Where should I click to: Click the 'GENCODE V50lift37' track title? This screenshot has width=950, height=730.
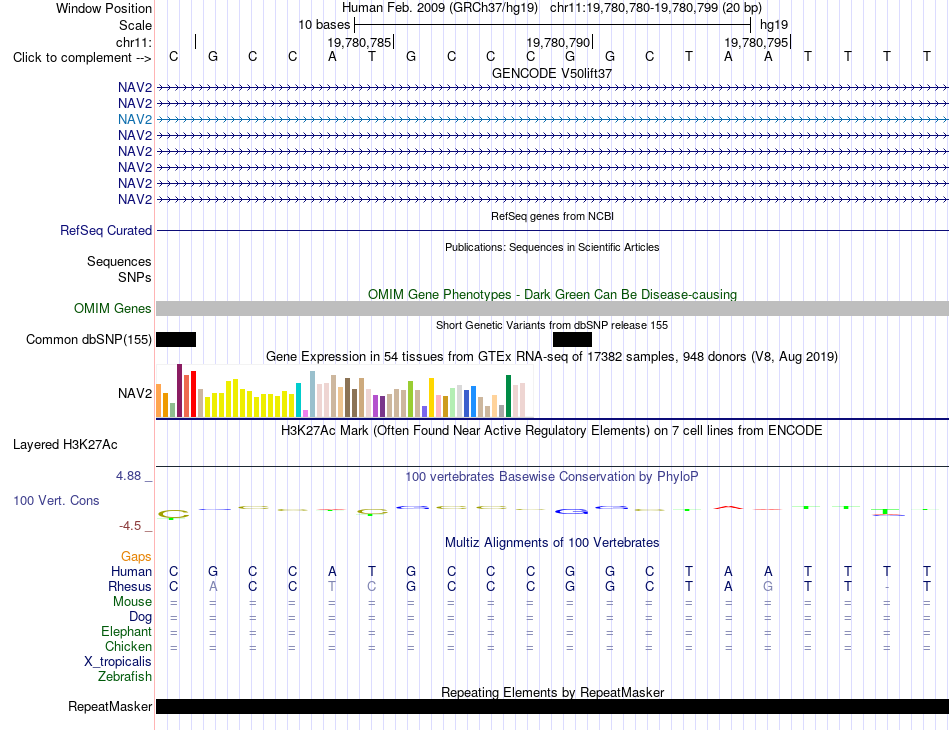(x=552, y=73)
